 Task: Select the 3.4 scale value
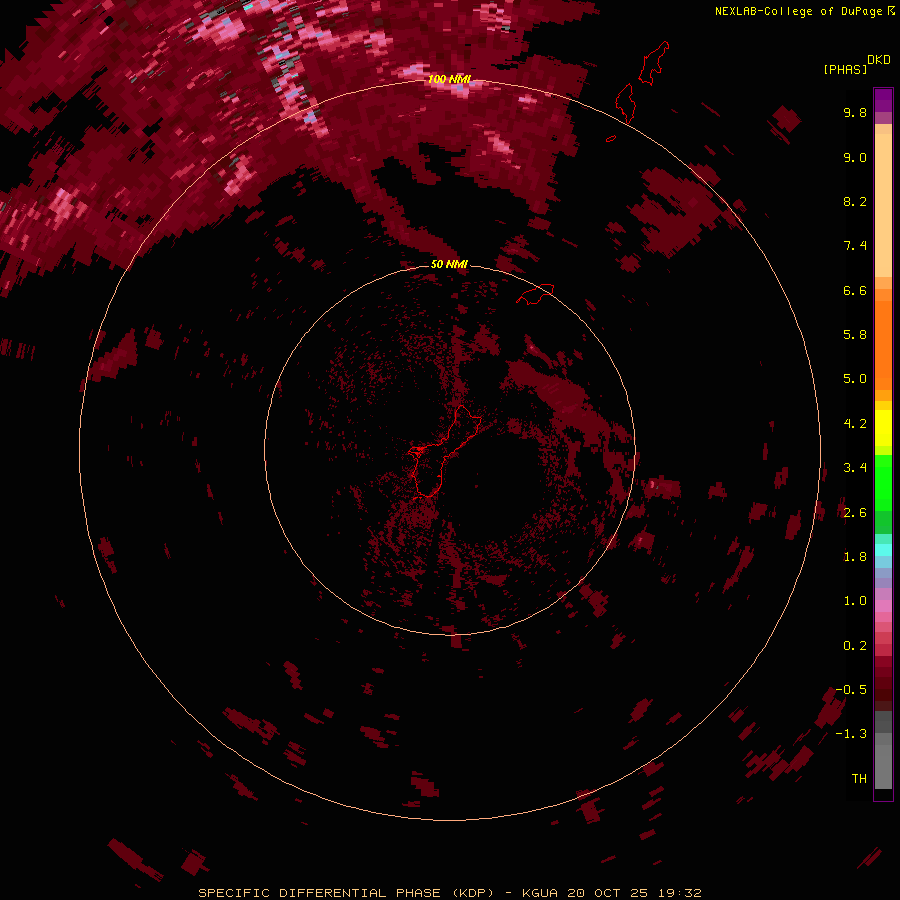pos(855,468)
